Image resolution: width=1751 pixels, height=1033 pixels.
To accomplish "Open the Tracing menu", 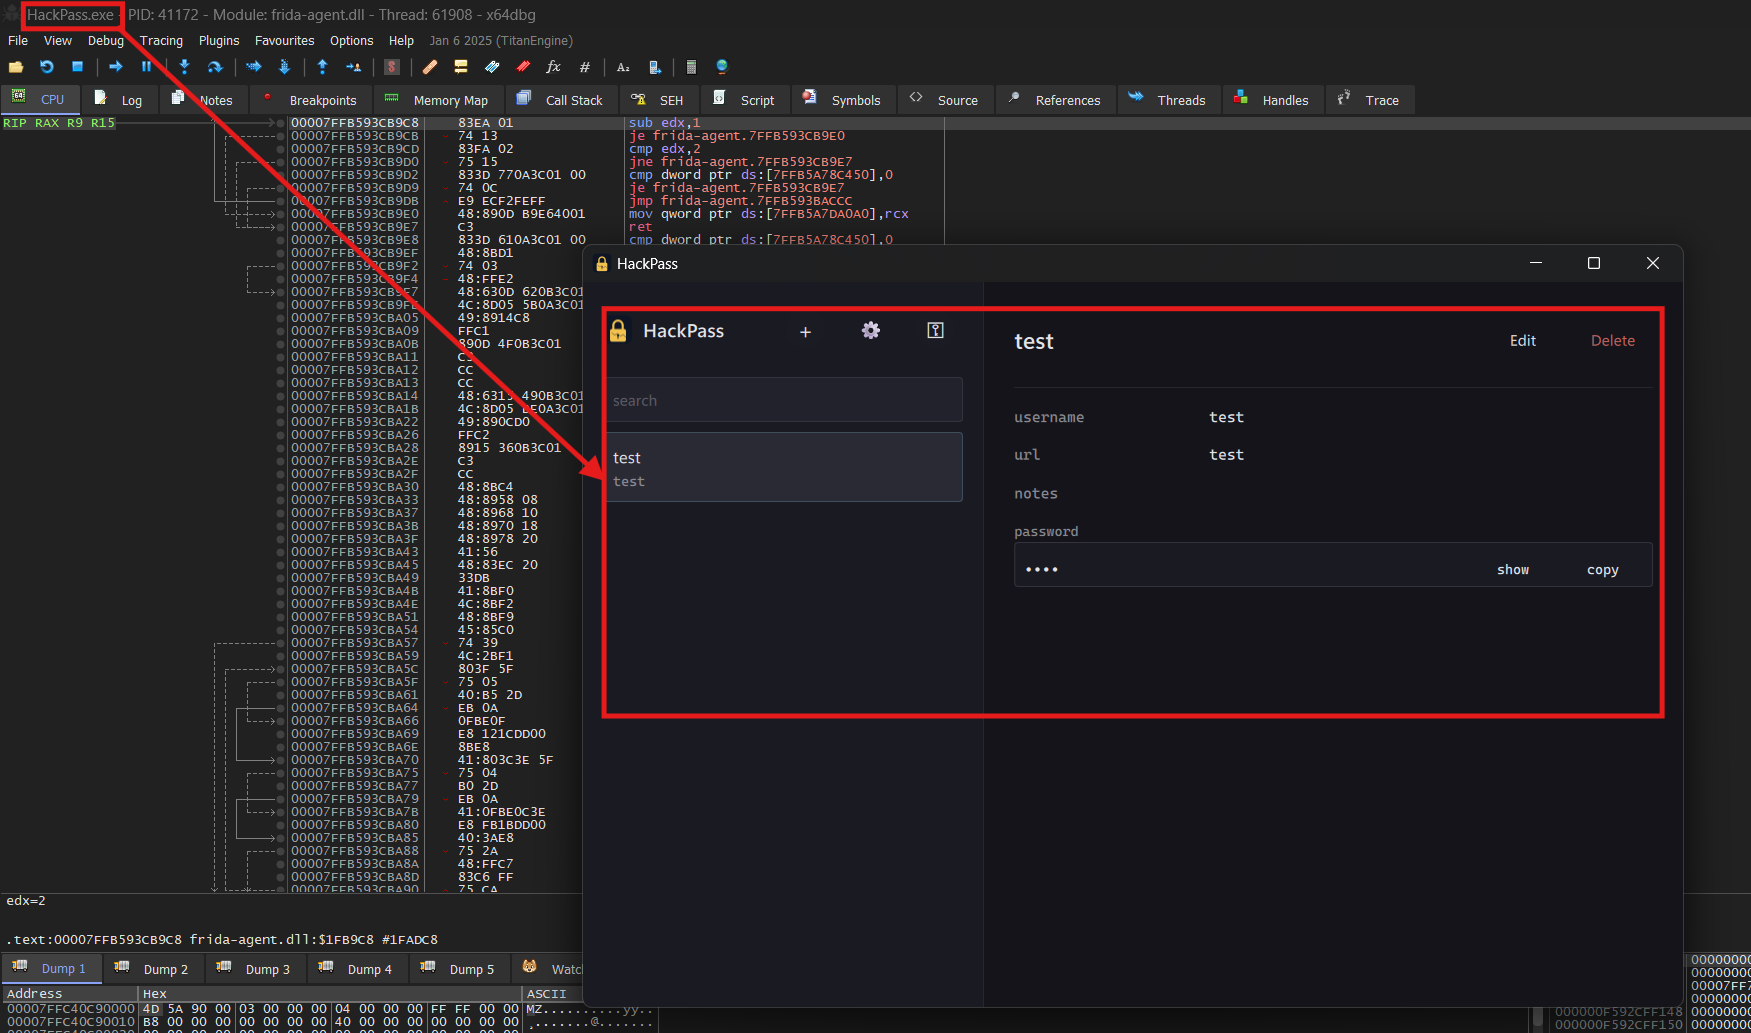I will [x=161, y=41].
